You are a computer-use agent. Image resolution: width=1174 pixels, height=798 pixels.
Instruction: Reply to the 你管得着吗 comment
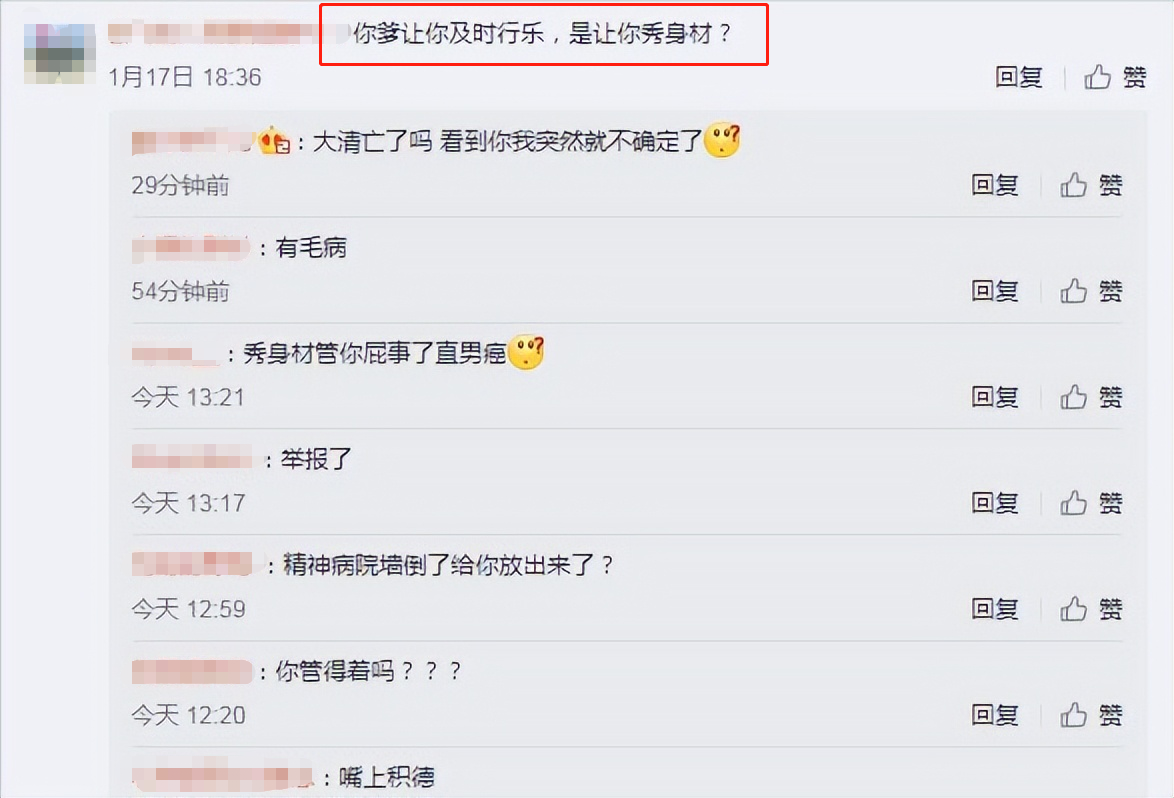[995, 716]
